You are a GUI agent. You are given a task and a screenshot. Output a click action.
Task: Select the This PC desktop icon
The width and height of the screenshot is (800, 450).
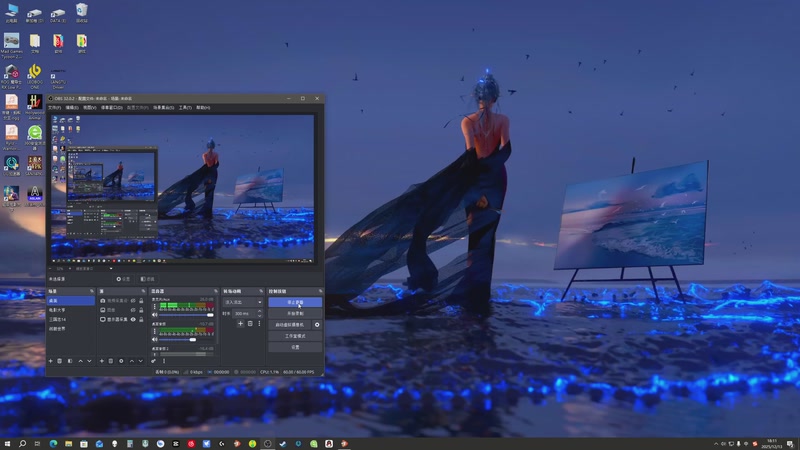click(11, 13)
